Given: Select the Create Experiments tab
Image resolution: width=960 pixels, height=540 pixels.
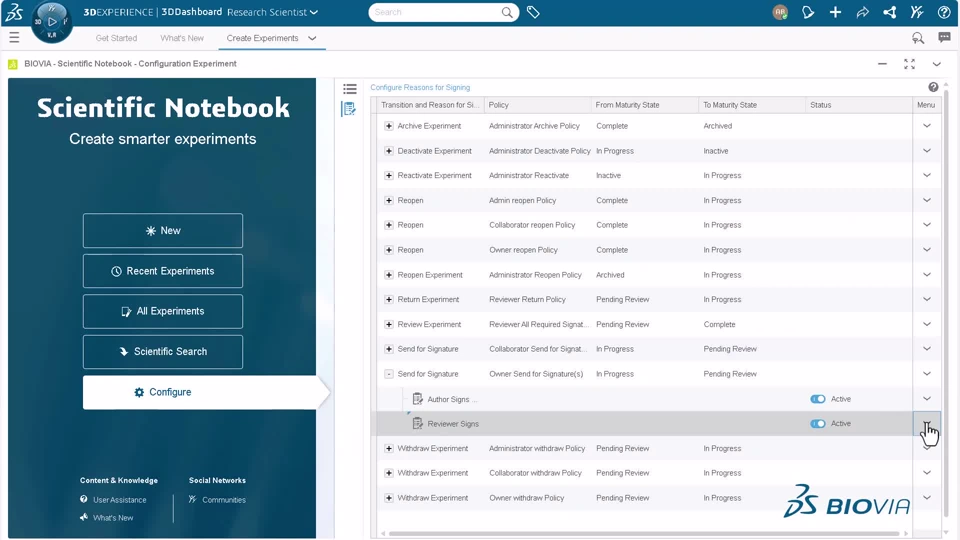Looking at the screenshot, I should pyautogui.click(x=262, y=38).
